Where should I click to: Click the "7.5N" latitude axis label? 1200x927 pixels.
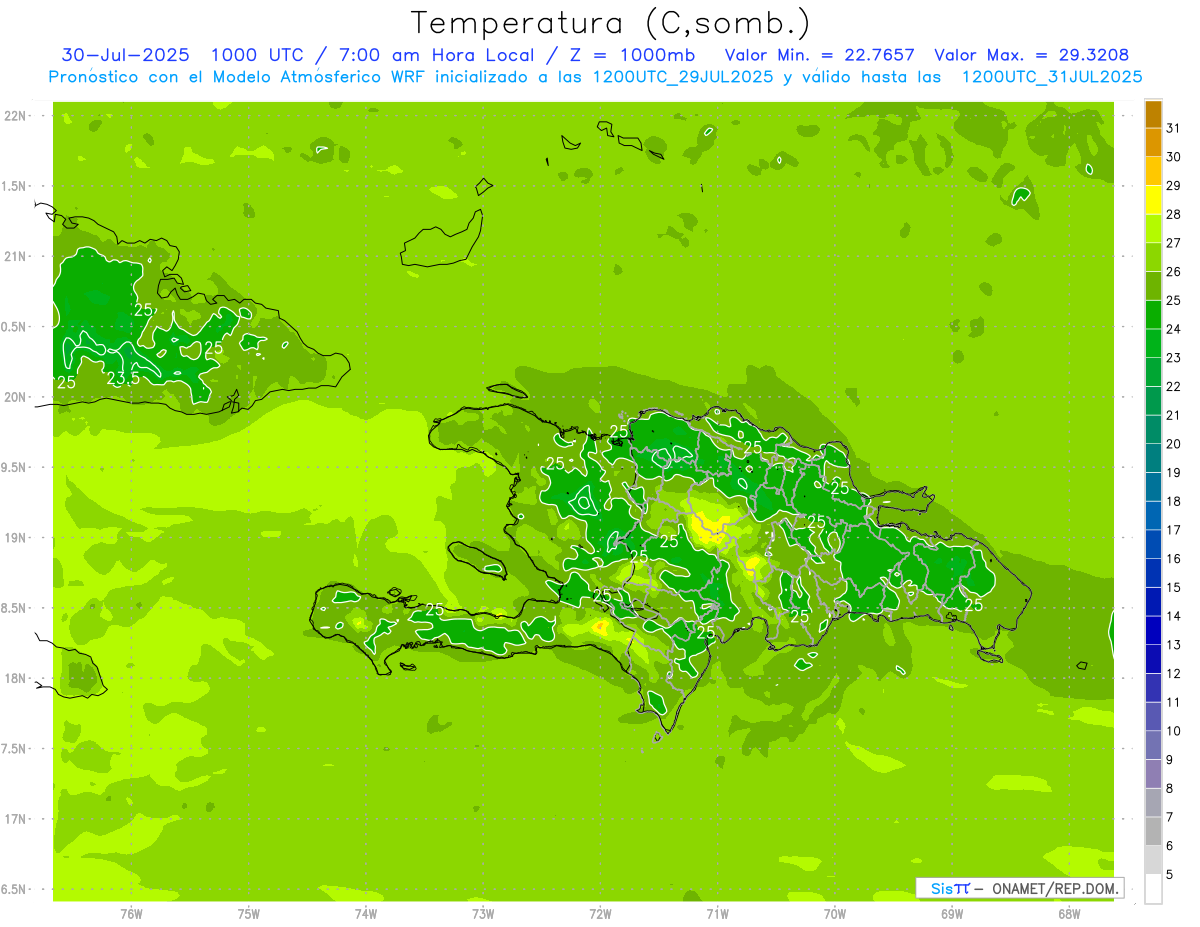15,749
